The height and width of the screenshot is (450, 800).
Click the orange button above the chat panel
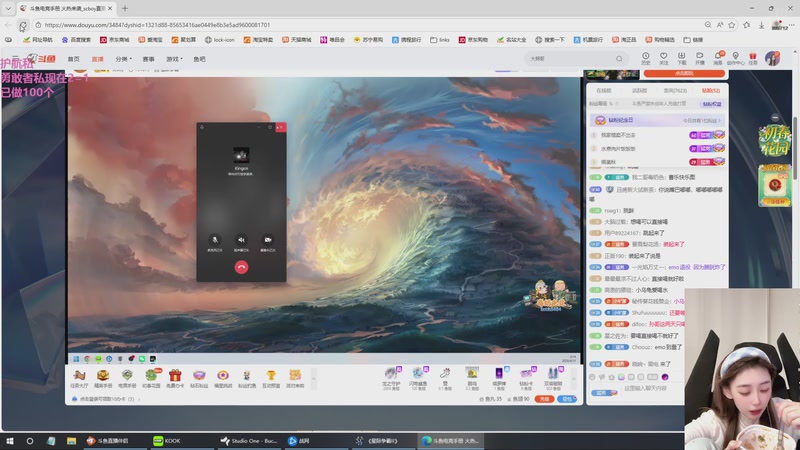tap(684, 73)
